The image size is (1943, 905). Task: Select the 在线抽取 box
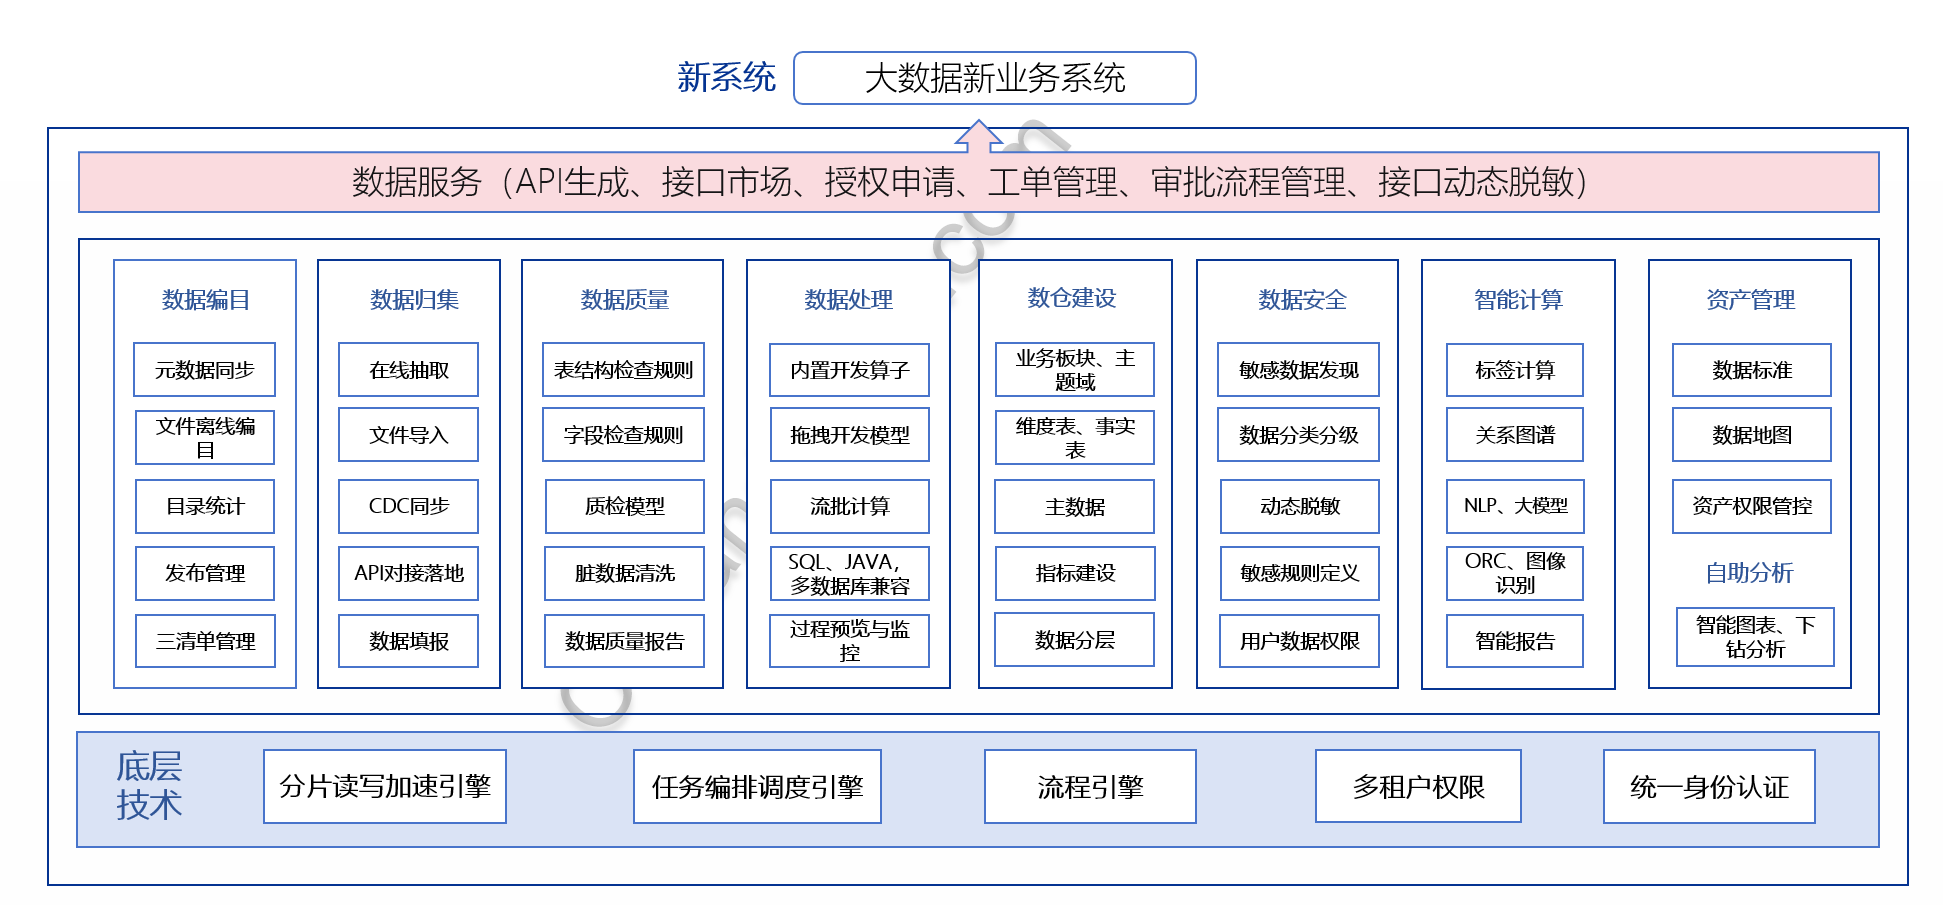[x=408, y=370]
